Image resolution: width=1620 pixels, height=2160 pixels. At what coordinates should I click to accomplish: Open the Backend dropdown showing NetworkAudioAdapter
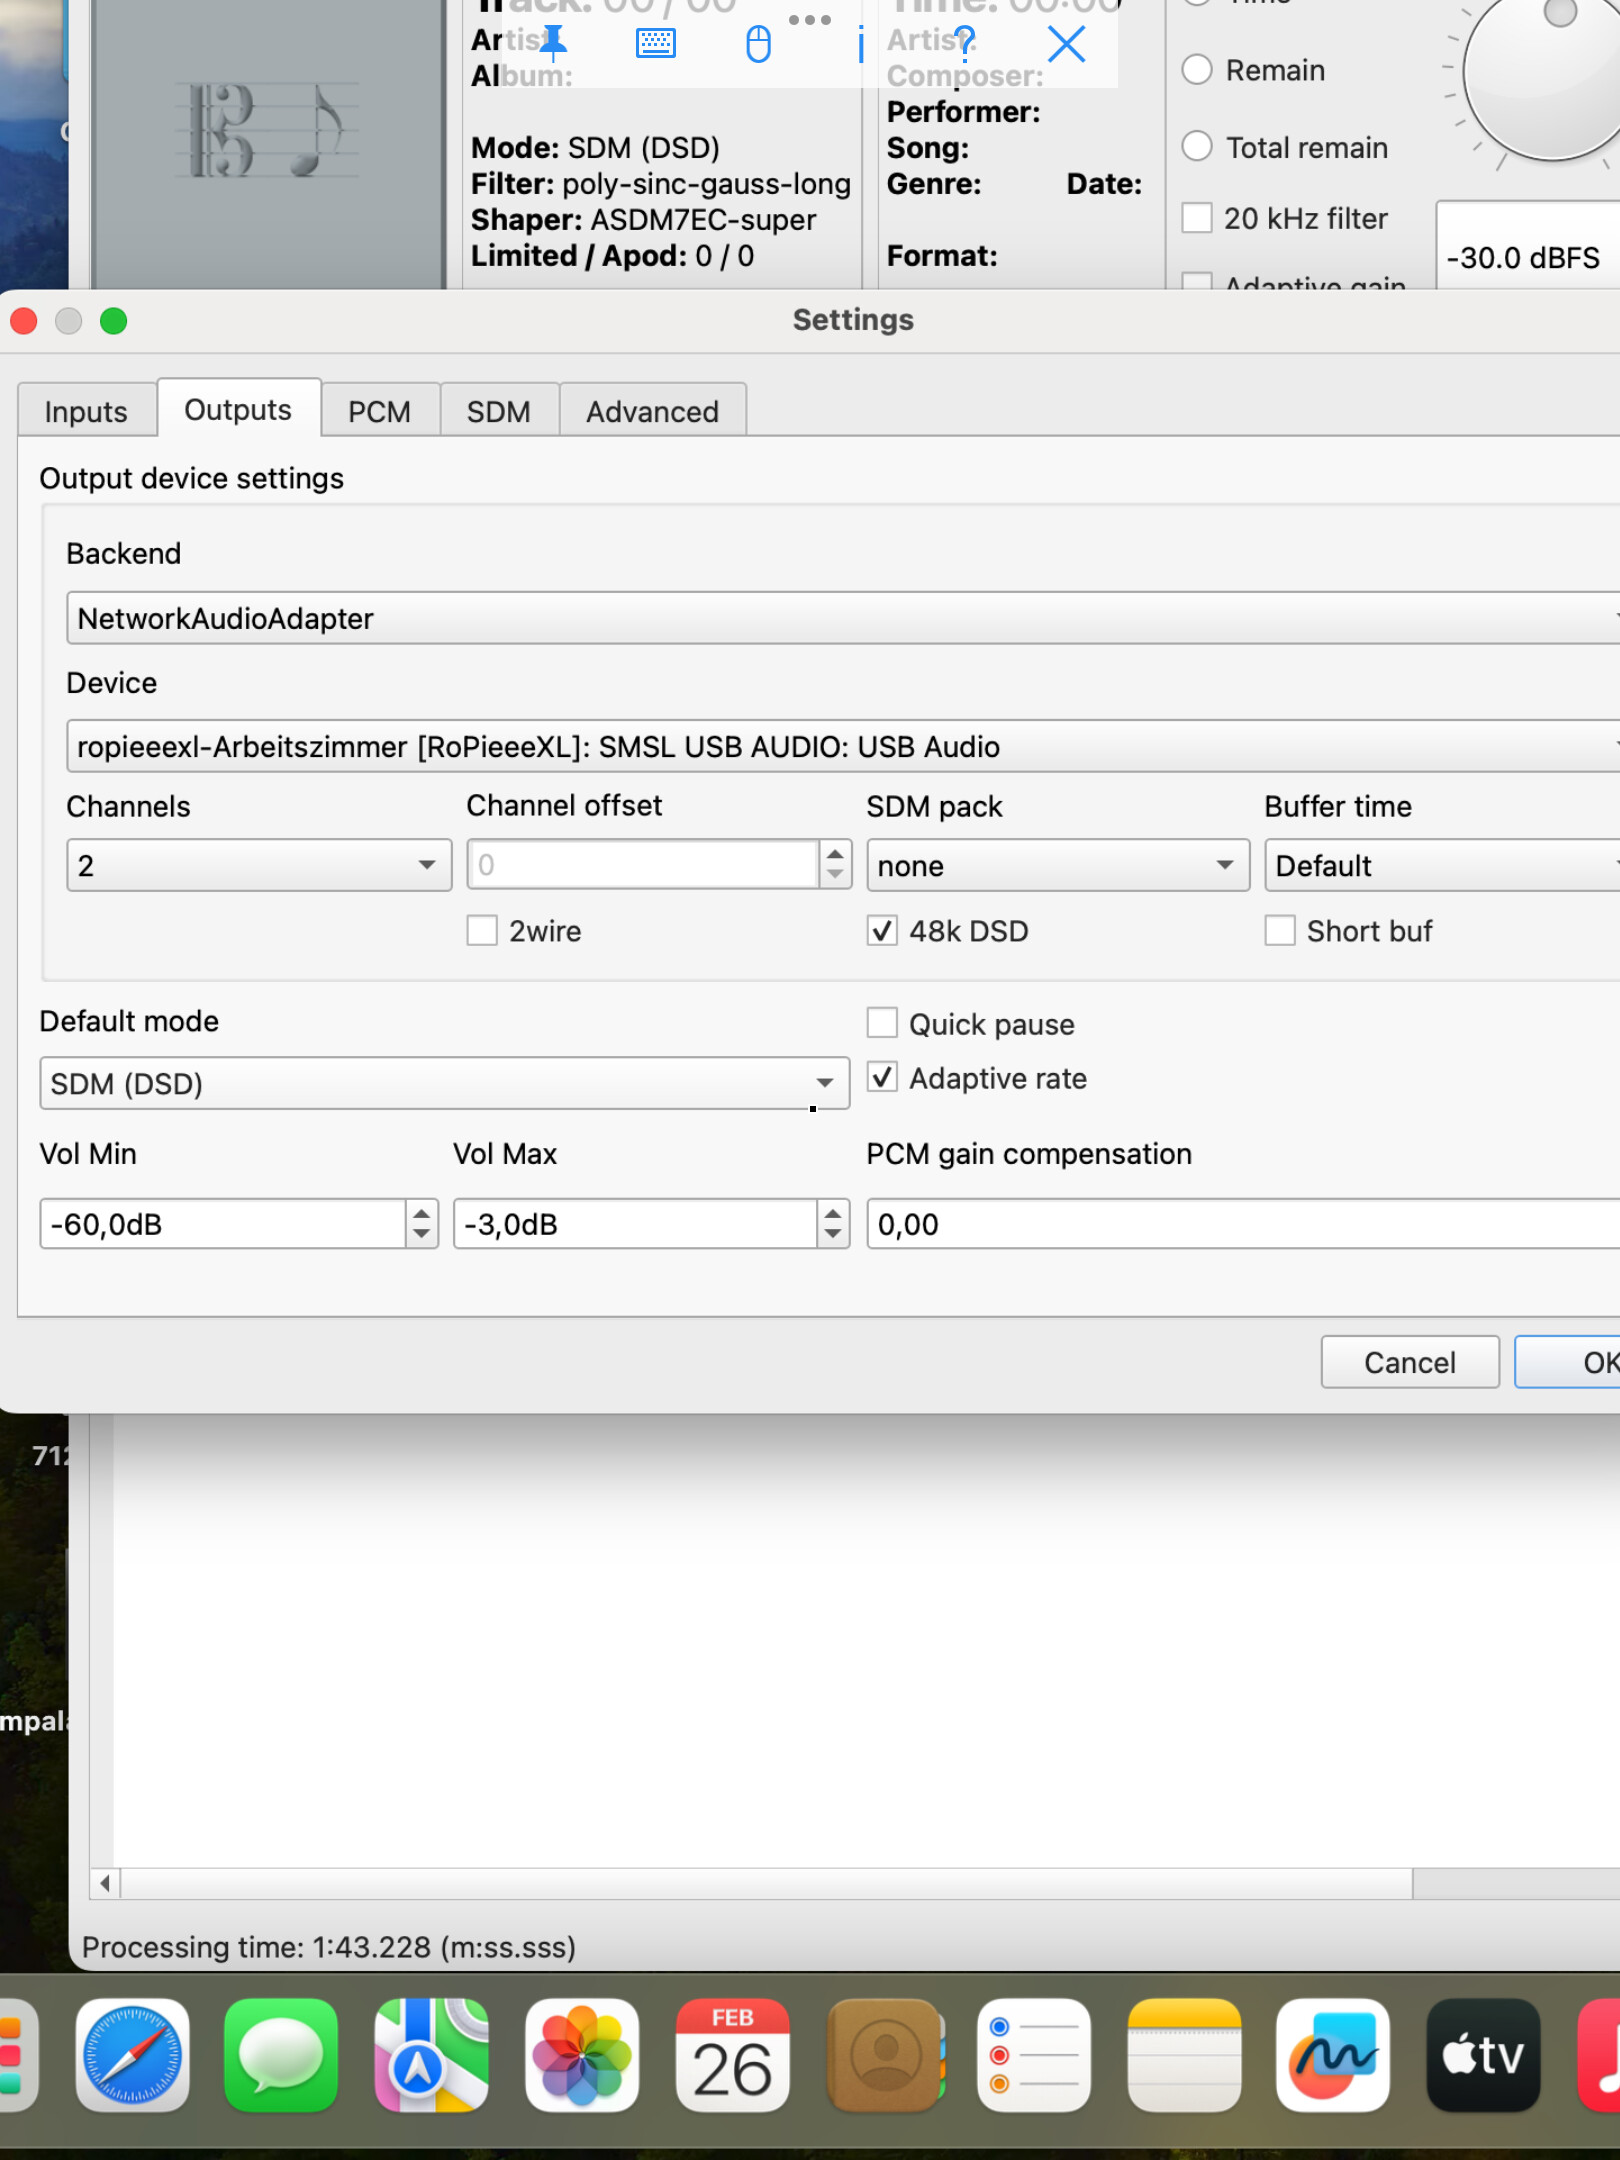[843, 618]
